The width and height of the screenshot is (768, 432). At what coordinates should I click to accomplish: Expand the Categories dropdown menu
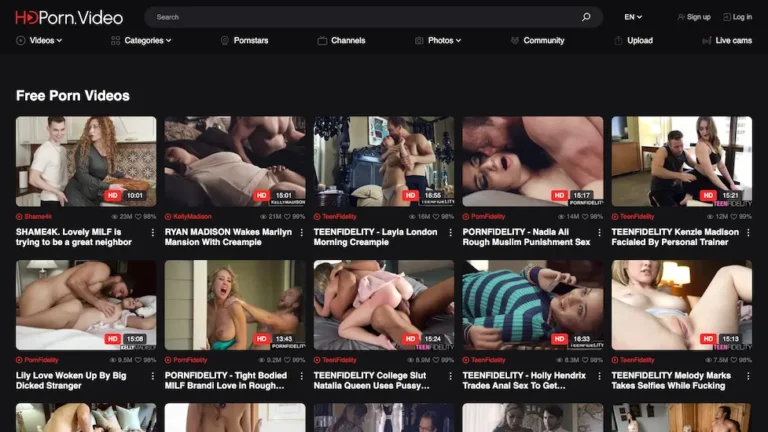pyautogui.click(x=141, y=41)
